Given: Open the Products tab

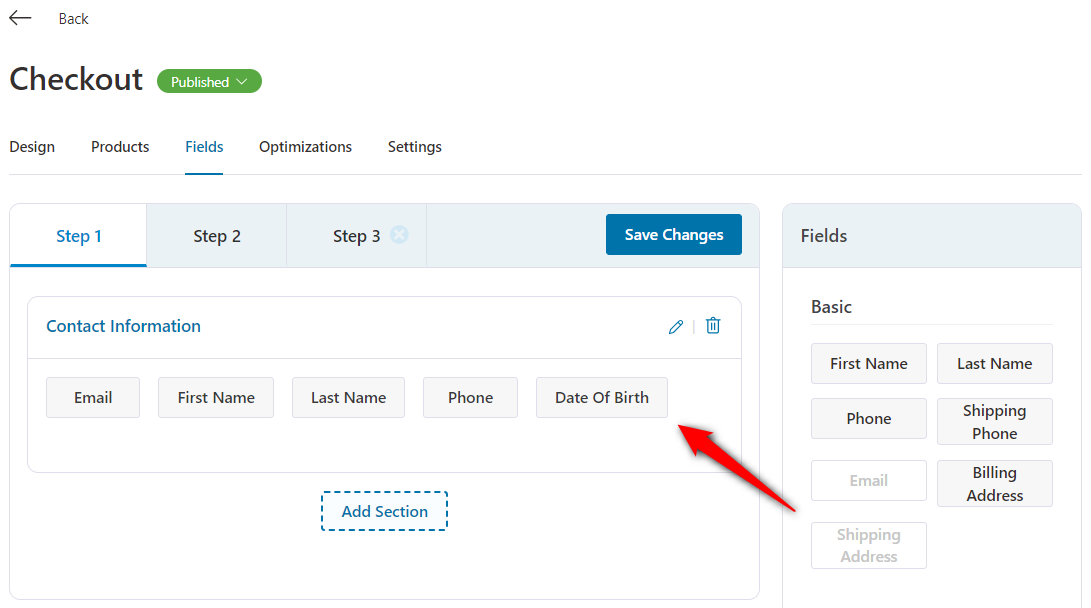Looking at the screenshot, I should 120,147.
